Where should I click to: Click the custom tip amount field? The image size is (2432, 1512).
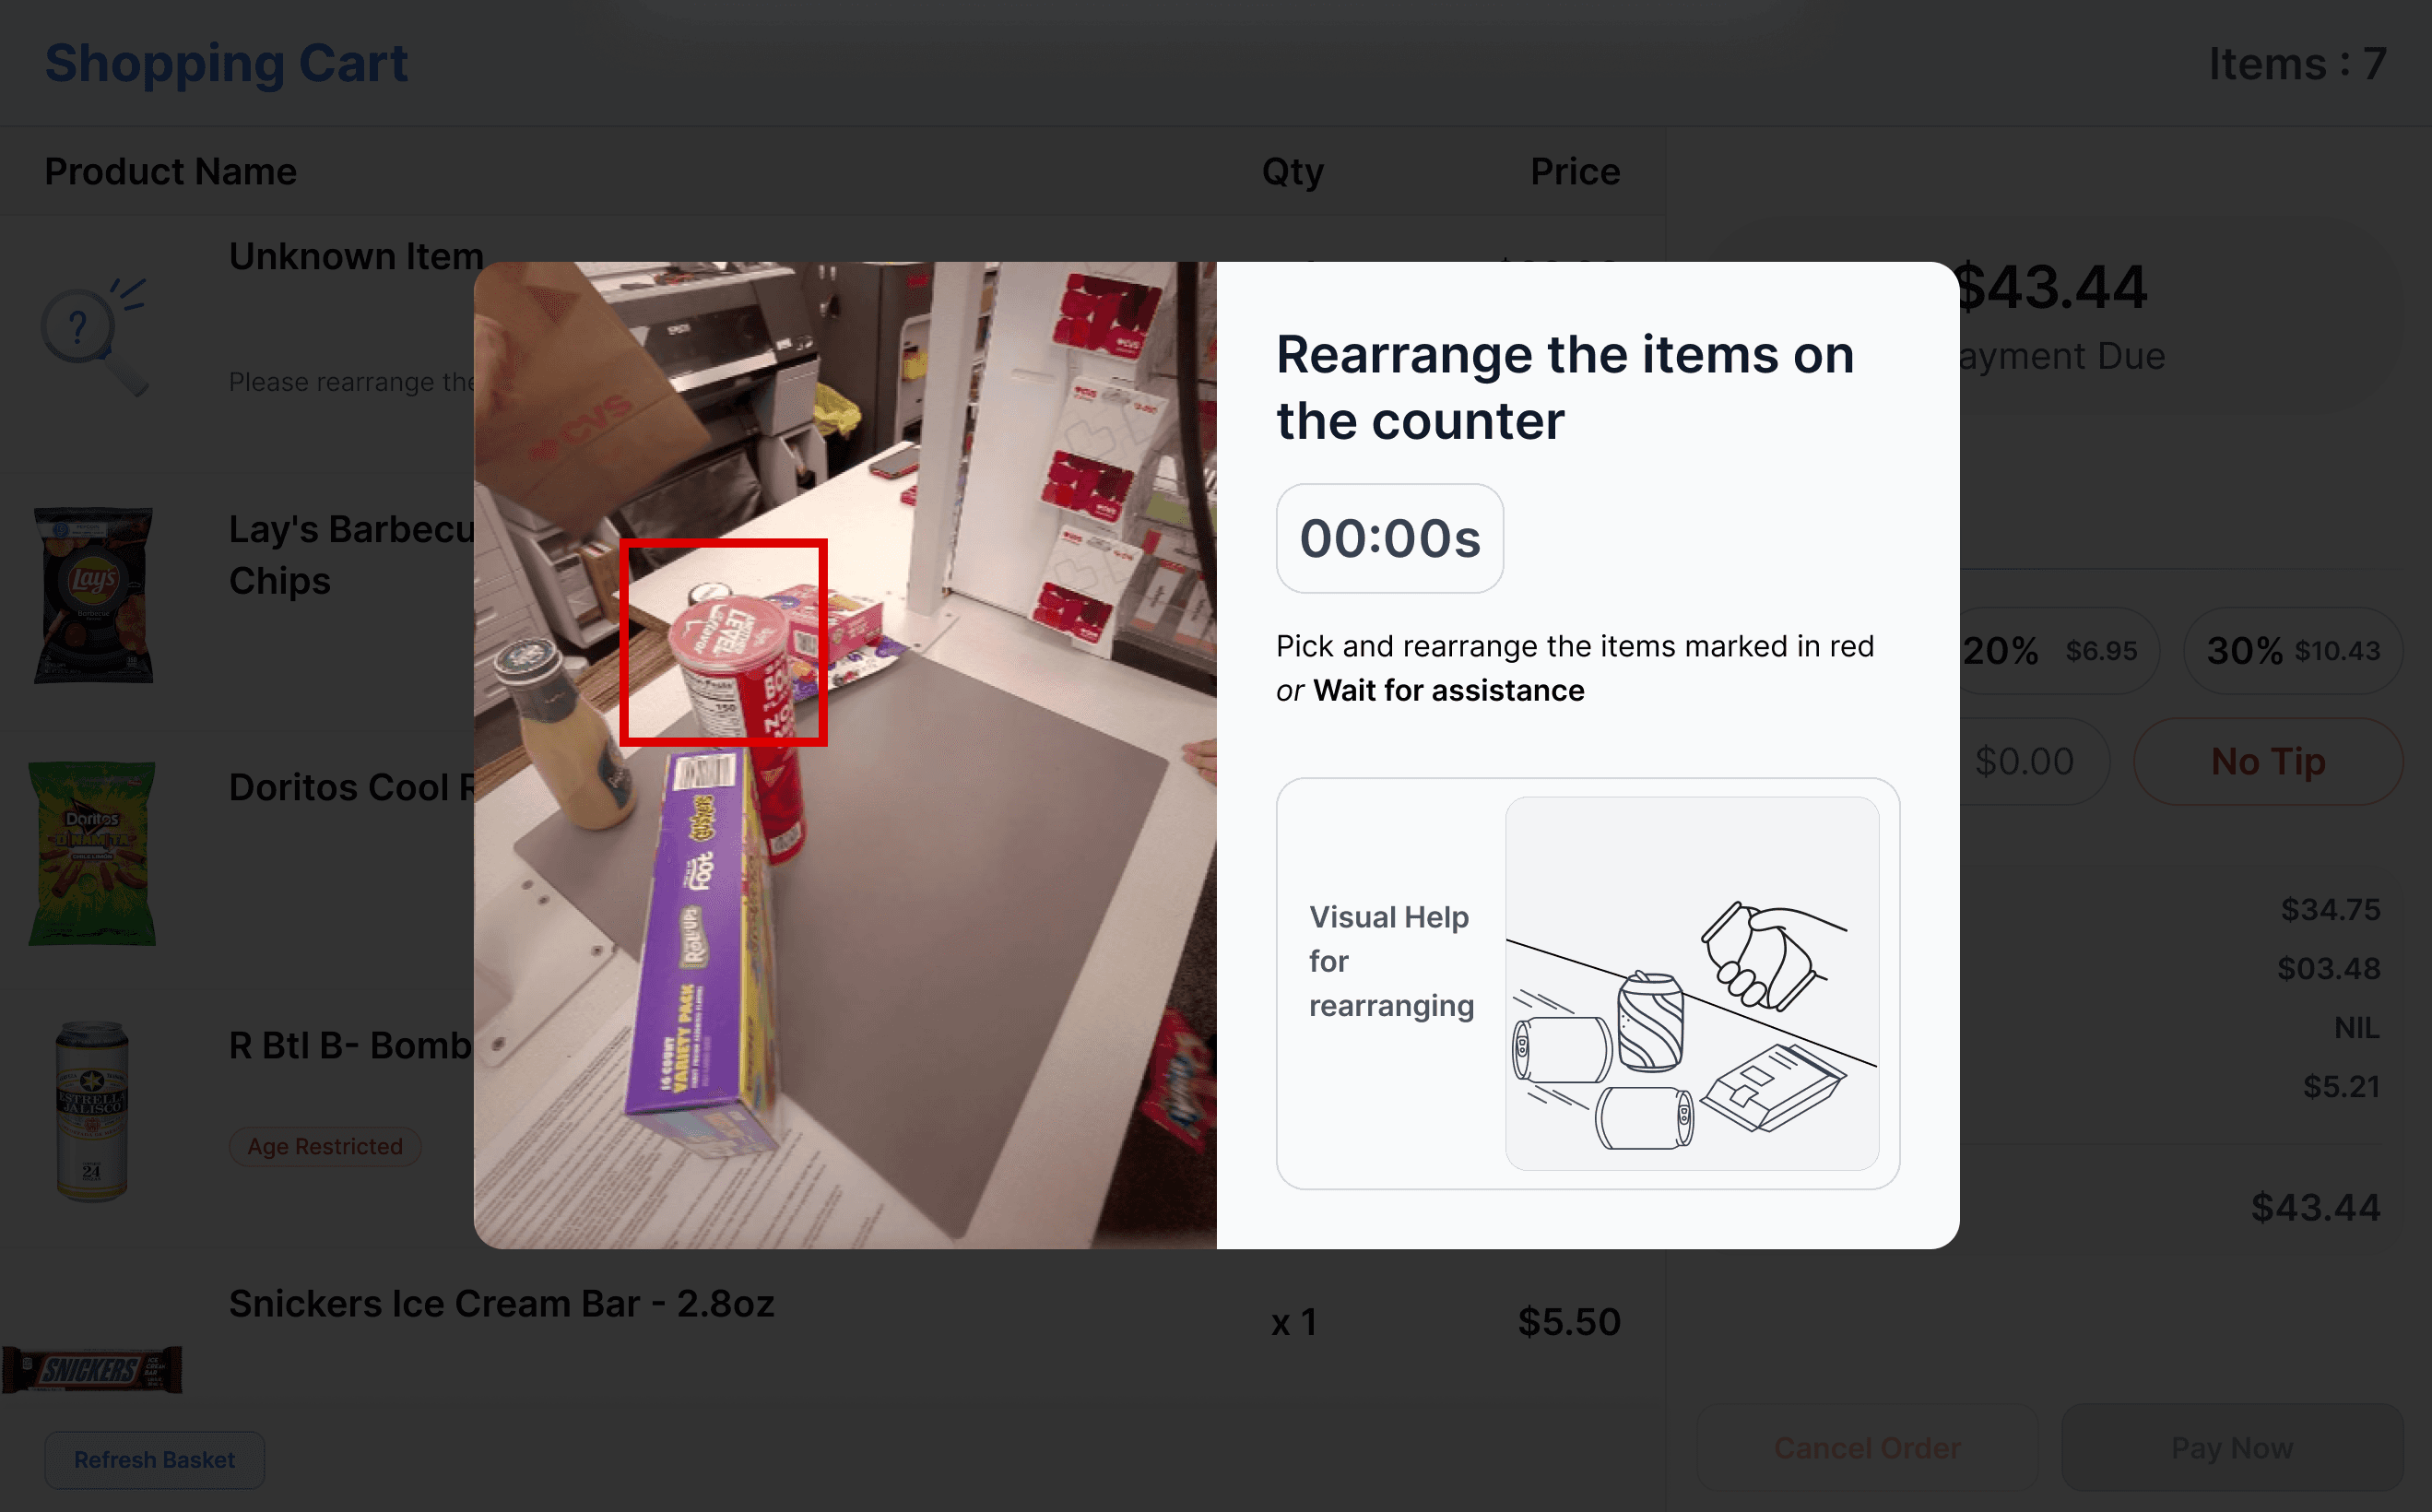tap(2030, 762)
